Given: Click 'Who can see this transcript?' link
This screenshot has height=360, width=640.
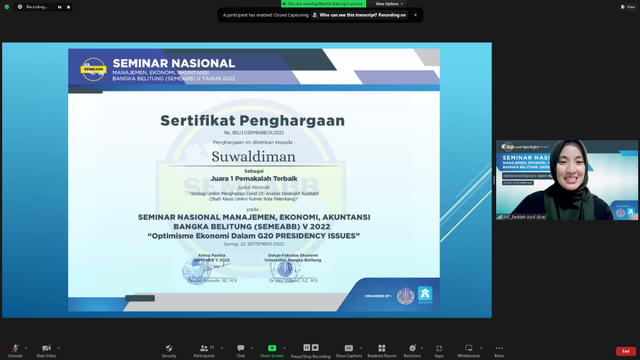Looking at the screenshot, I should tap(360, 15).
